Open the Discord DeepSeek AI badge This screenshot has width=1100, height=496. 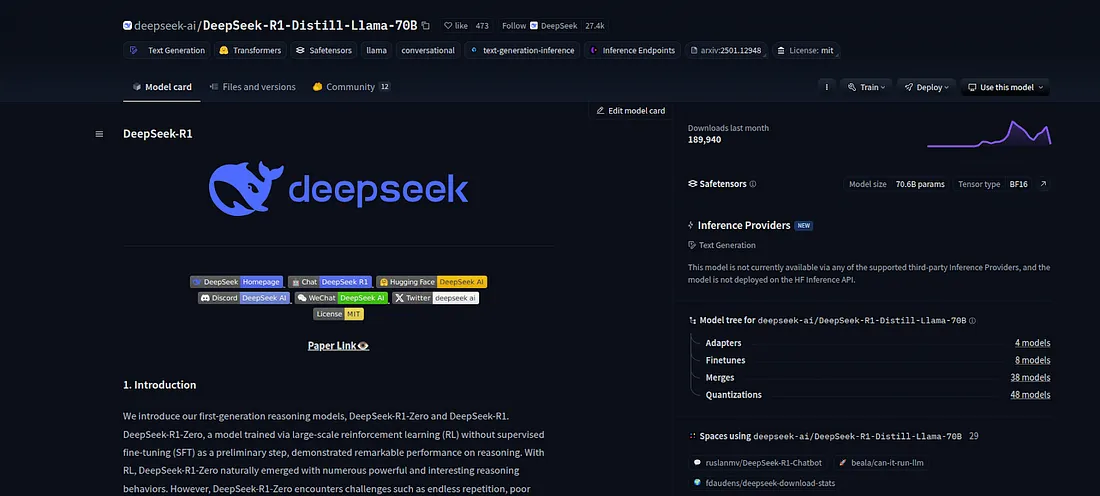244,297
